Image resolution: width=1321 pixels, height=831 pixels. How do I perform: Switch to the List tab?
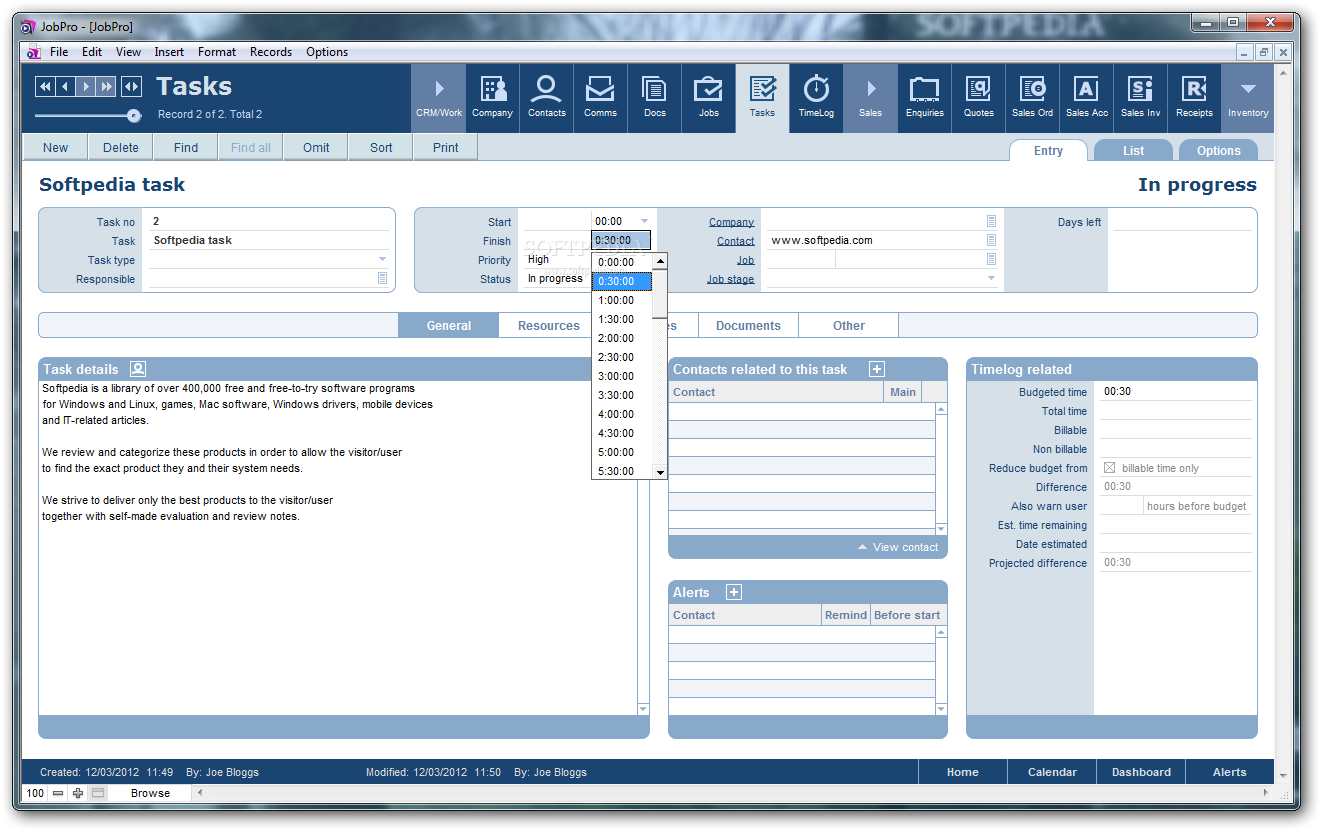1133,151
